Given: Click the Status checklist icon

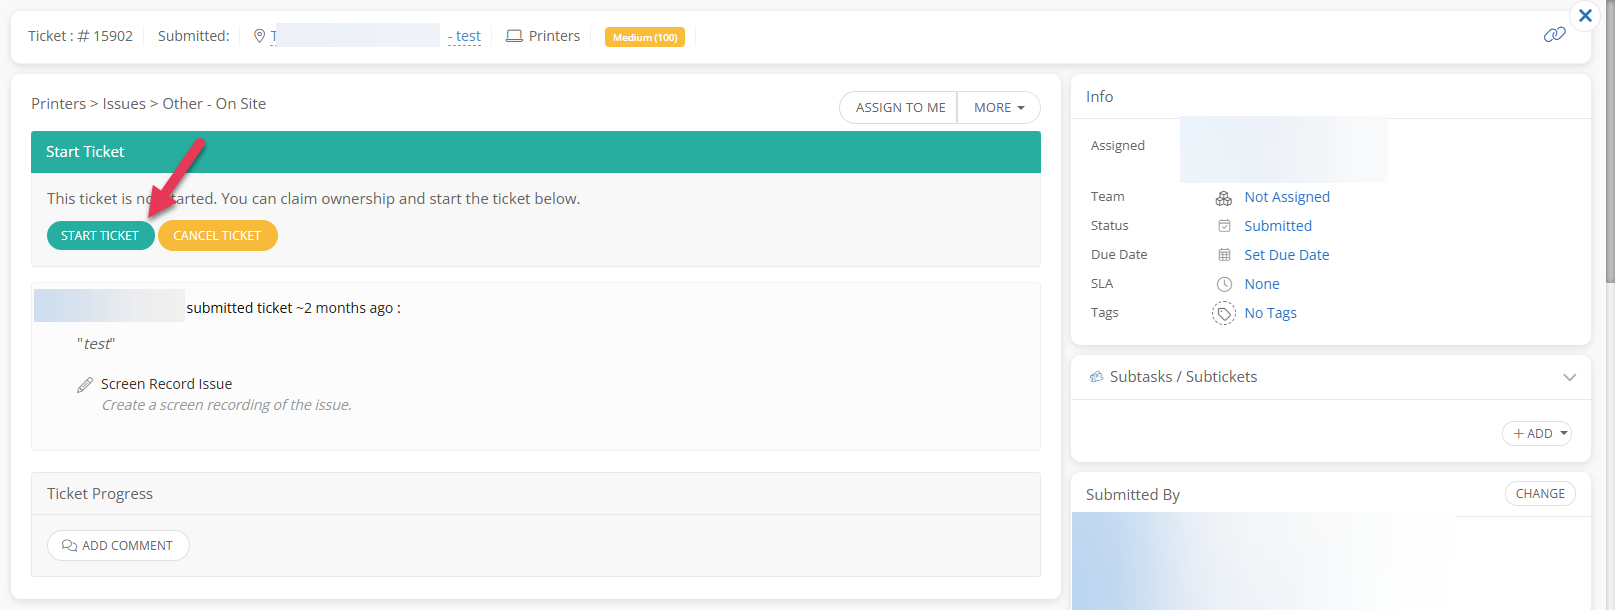Looking at the screenshot, I should tap(1223, 226).
